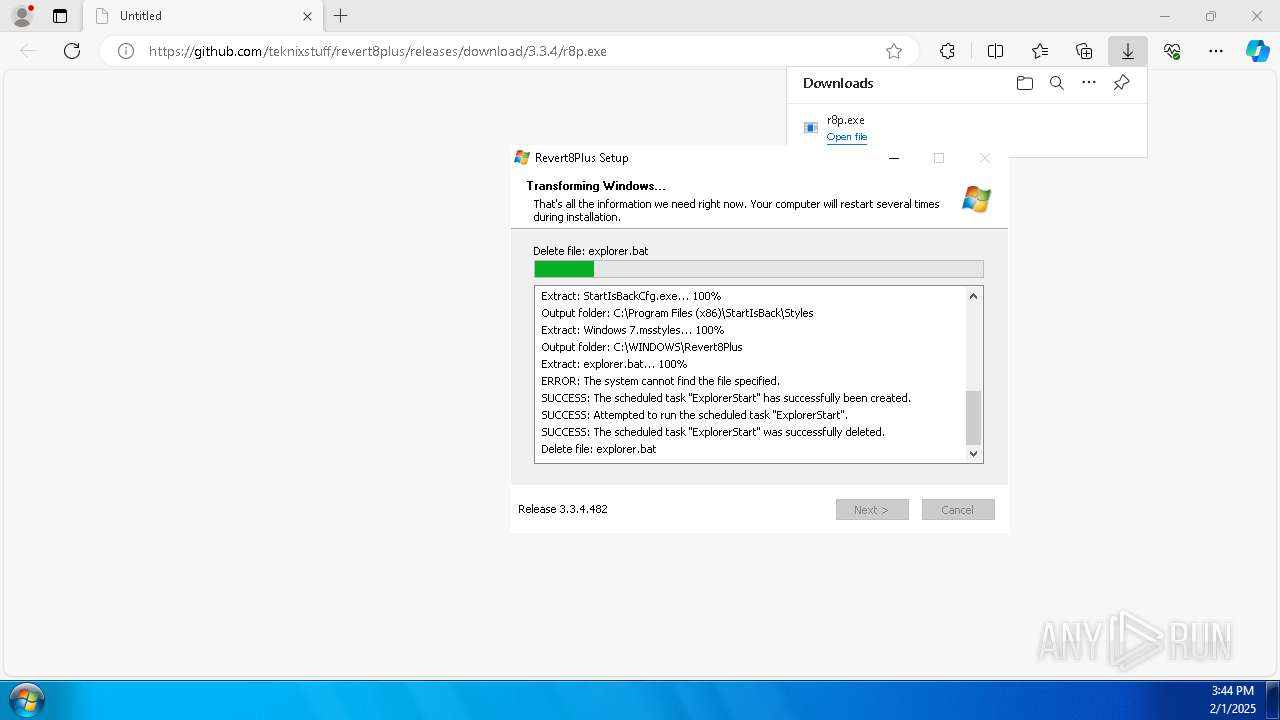Screen dimensions: 1280x720
Task: Minimize the Revert8Plus Setup window
Action: pyautogui.click(x=894, y=158)
